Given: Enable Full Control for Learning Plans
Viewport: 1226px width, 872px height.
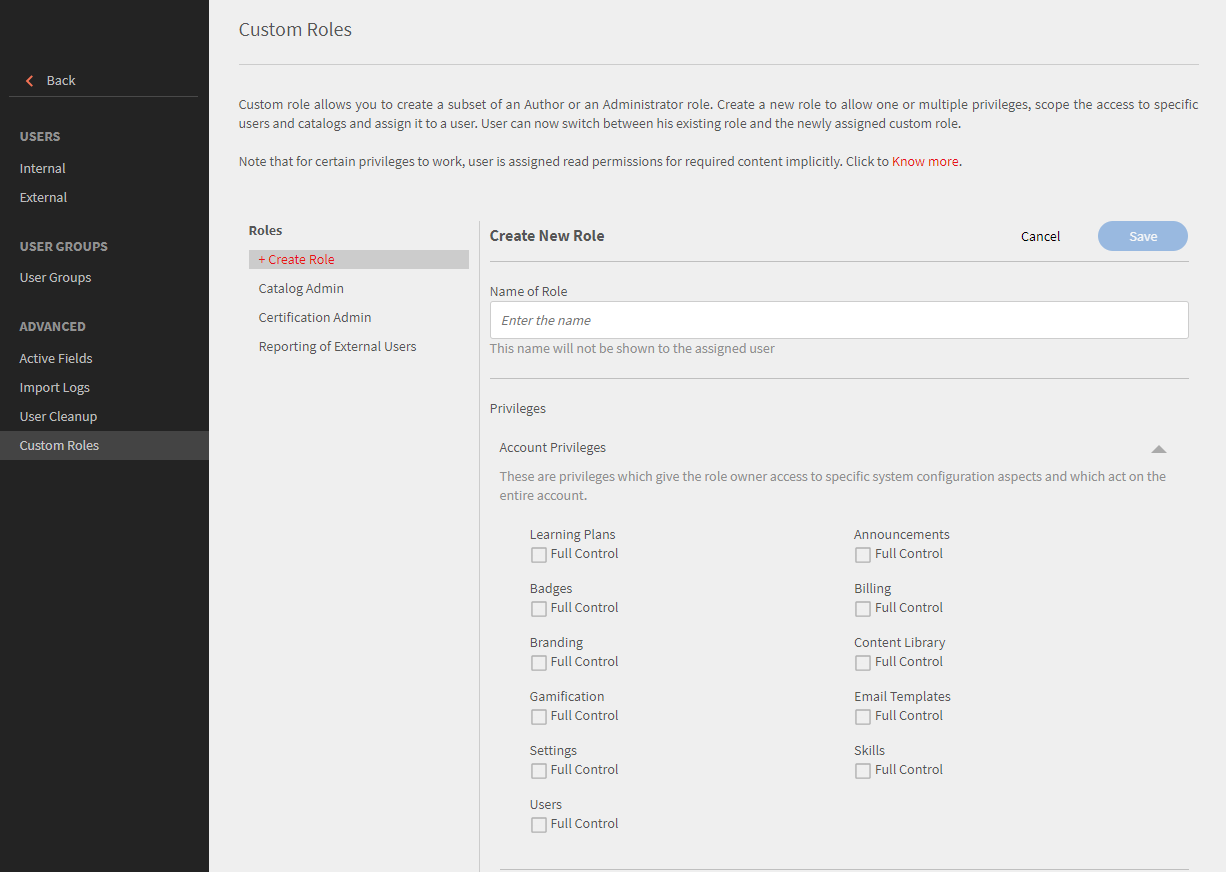Looking at the screenshot, I should [539, 554].
